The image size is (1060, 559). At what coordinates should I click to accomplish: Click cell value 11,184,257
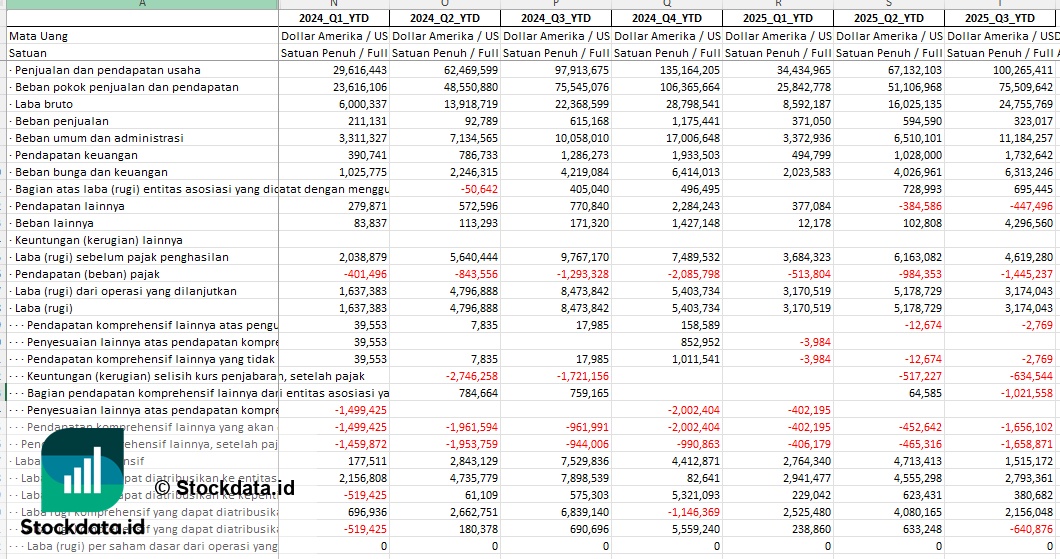1025,138
